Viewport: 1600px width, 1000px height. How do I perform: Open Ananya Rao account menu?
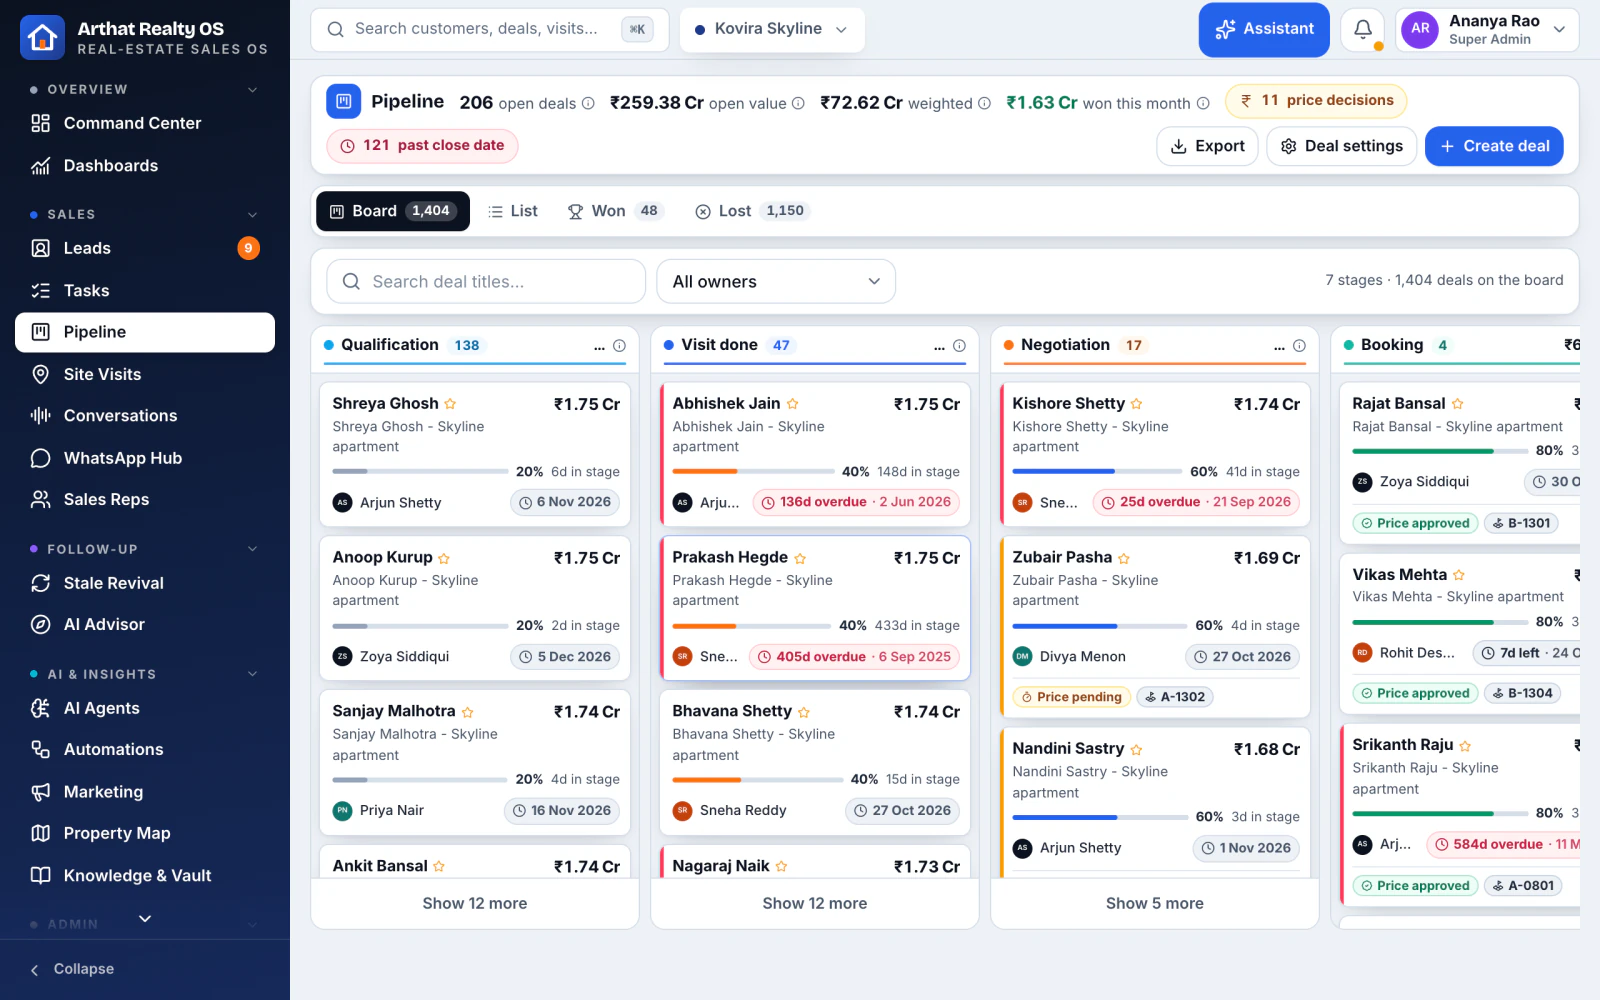tap(1487, 30)
